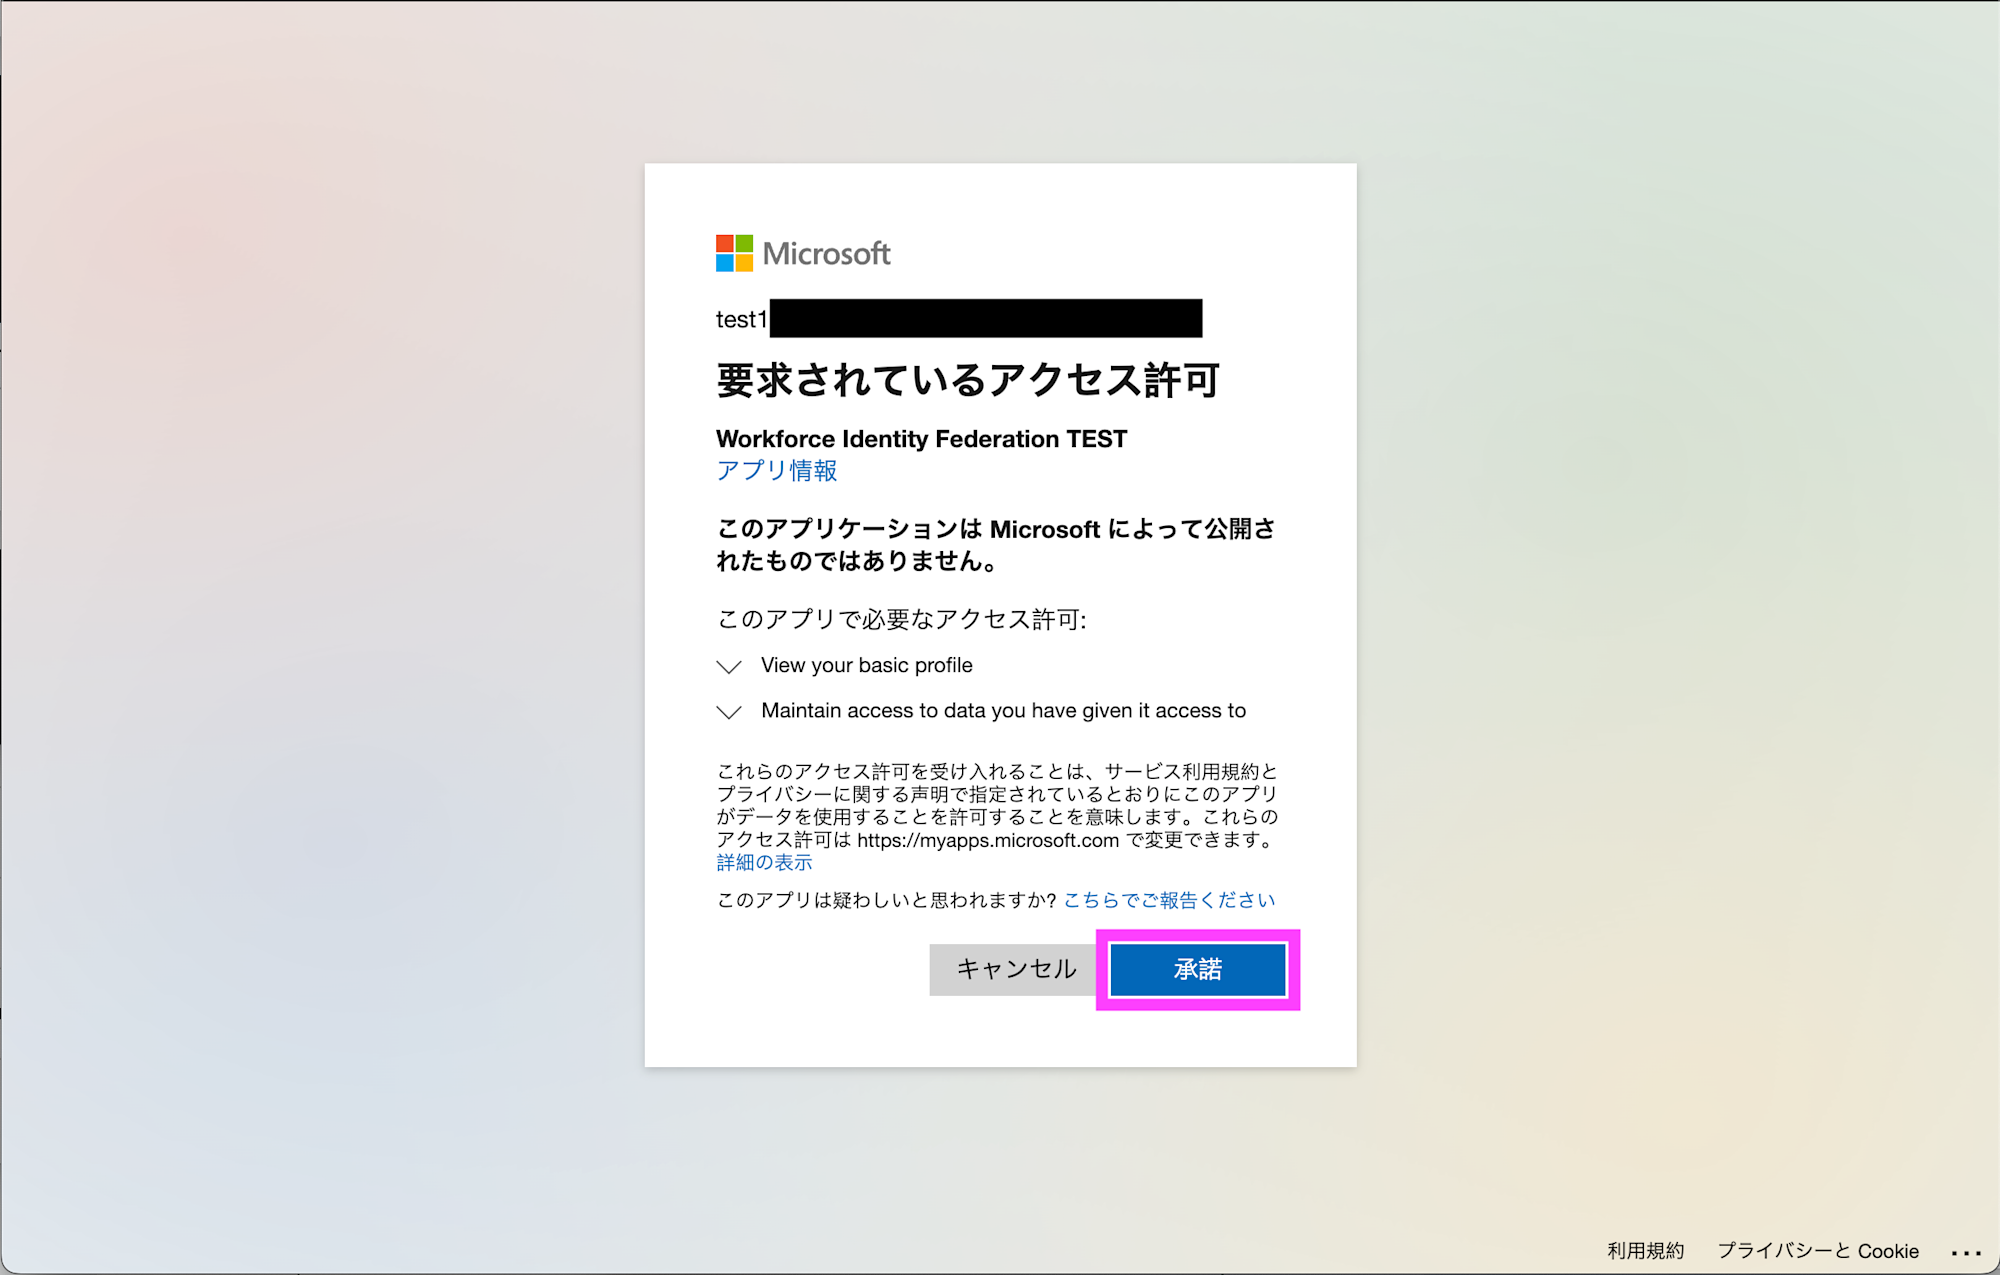Click the 要求されているアクセス許可 heading

(x=967, y=380)
